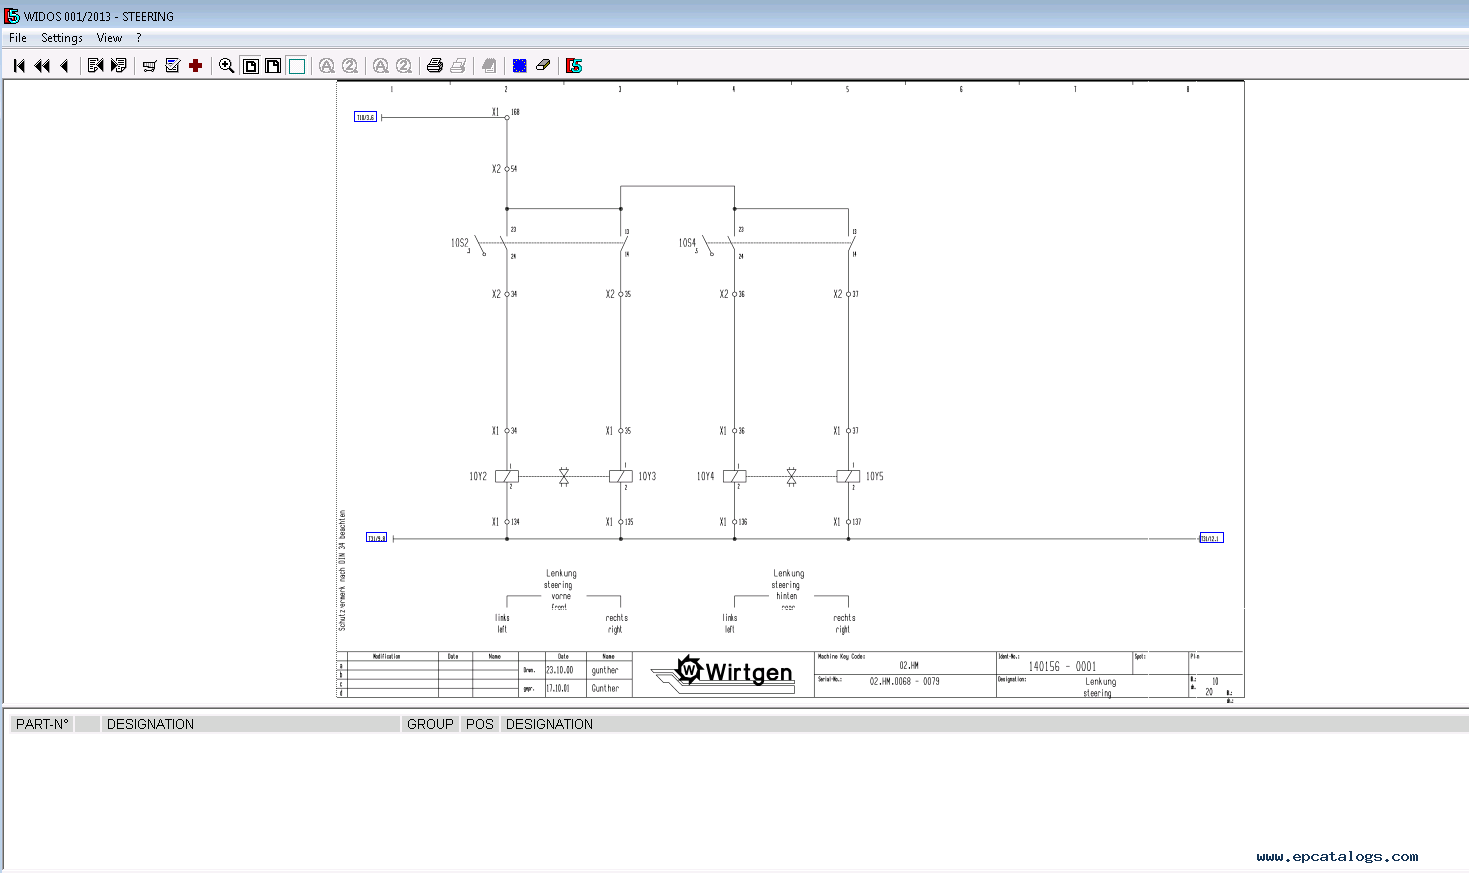Click the machine key code 02.HM
Image resolution: width=1469 pixels, height=873 pixels.
pyautogui.click(x=909, y=665)
